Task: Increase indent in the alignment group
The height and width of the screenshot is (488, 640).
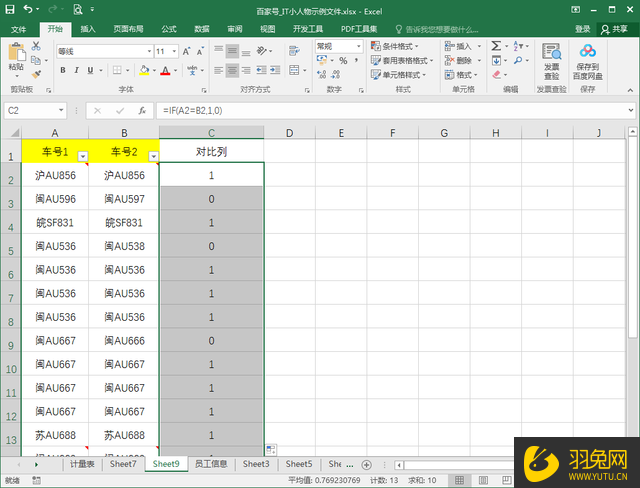Action: (x=275, y=70)
